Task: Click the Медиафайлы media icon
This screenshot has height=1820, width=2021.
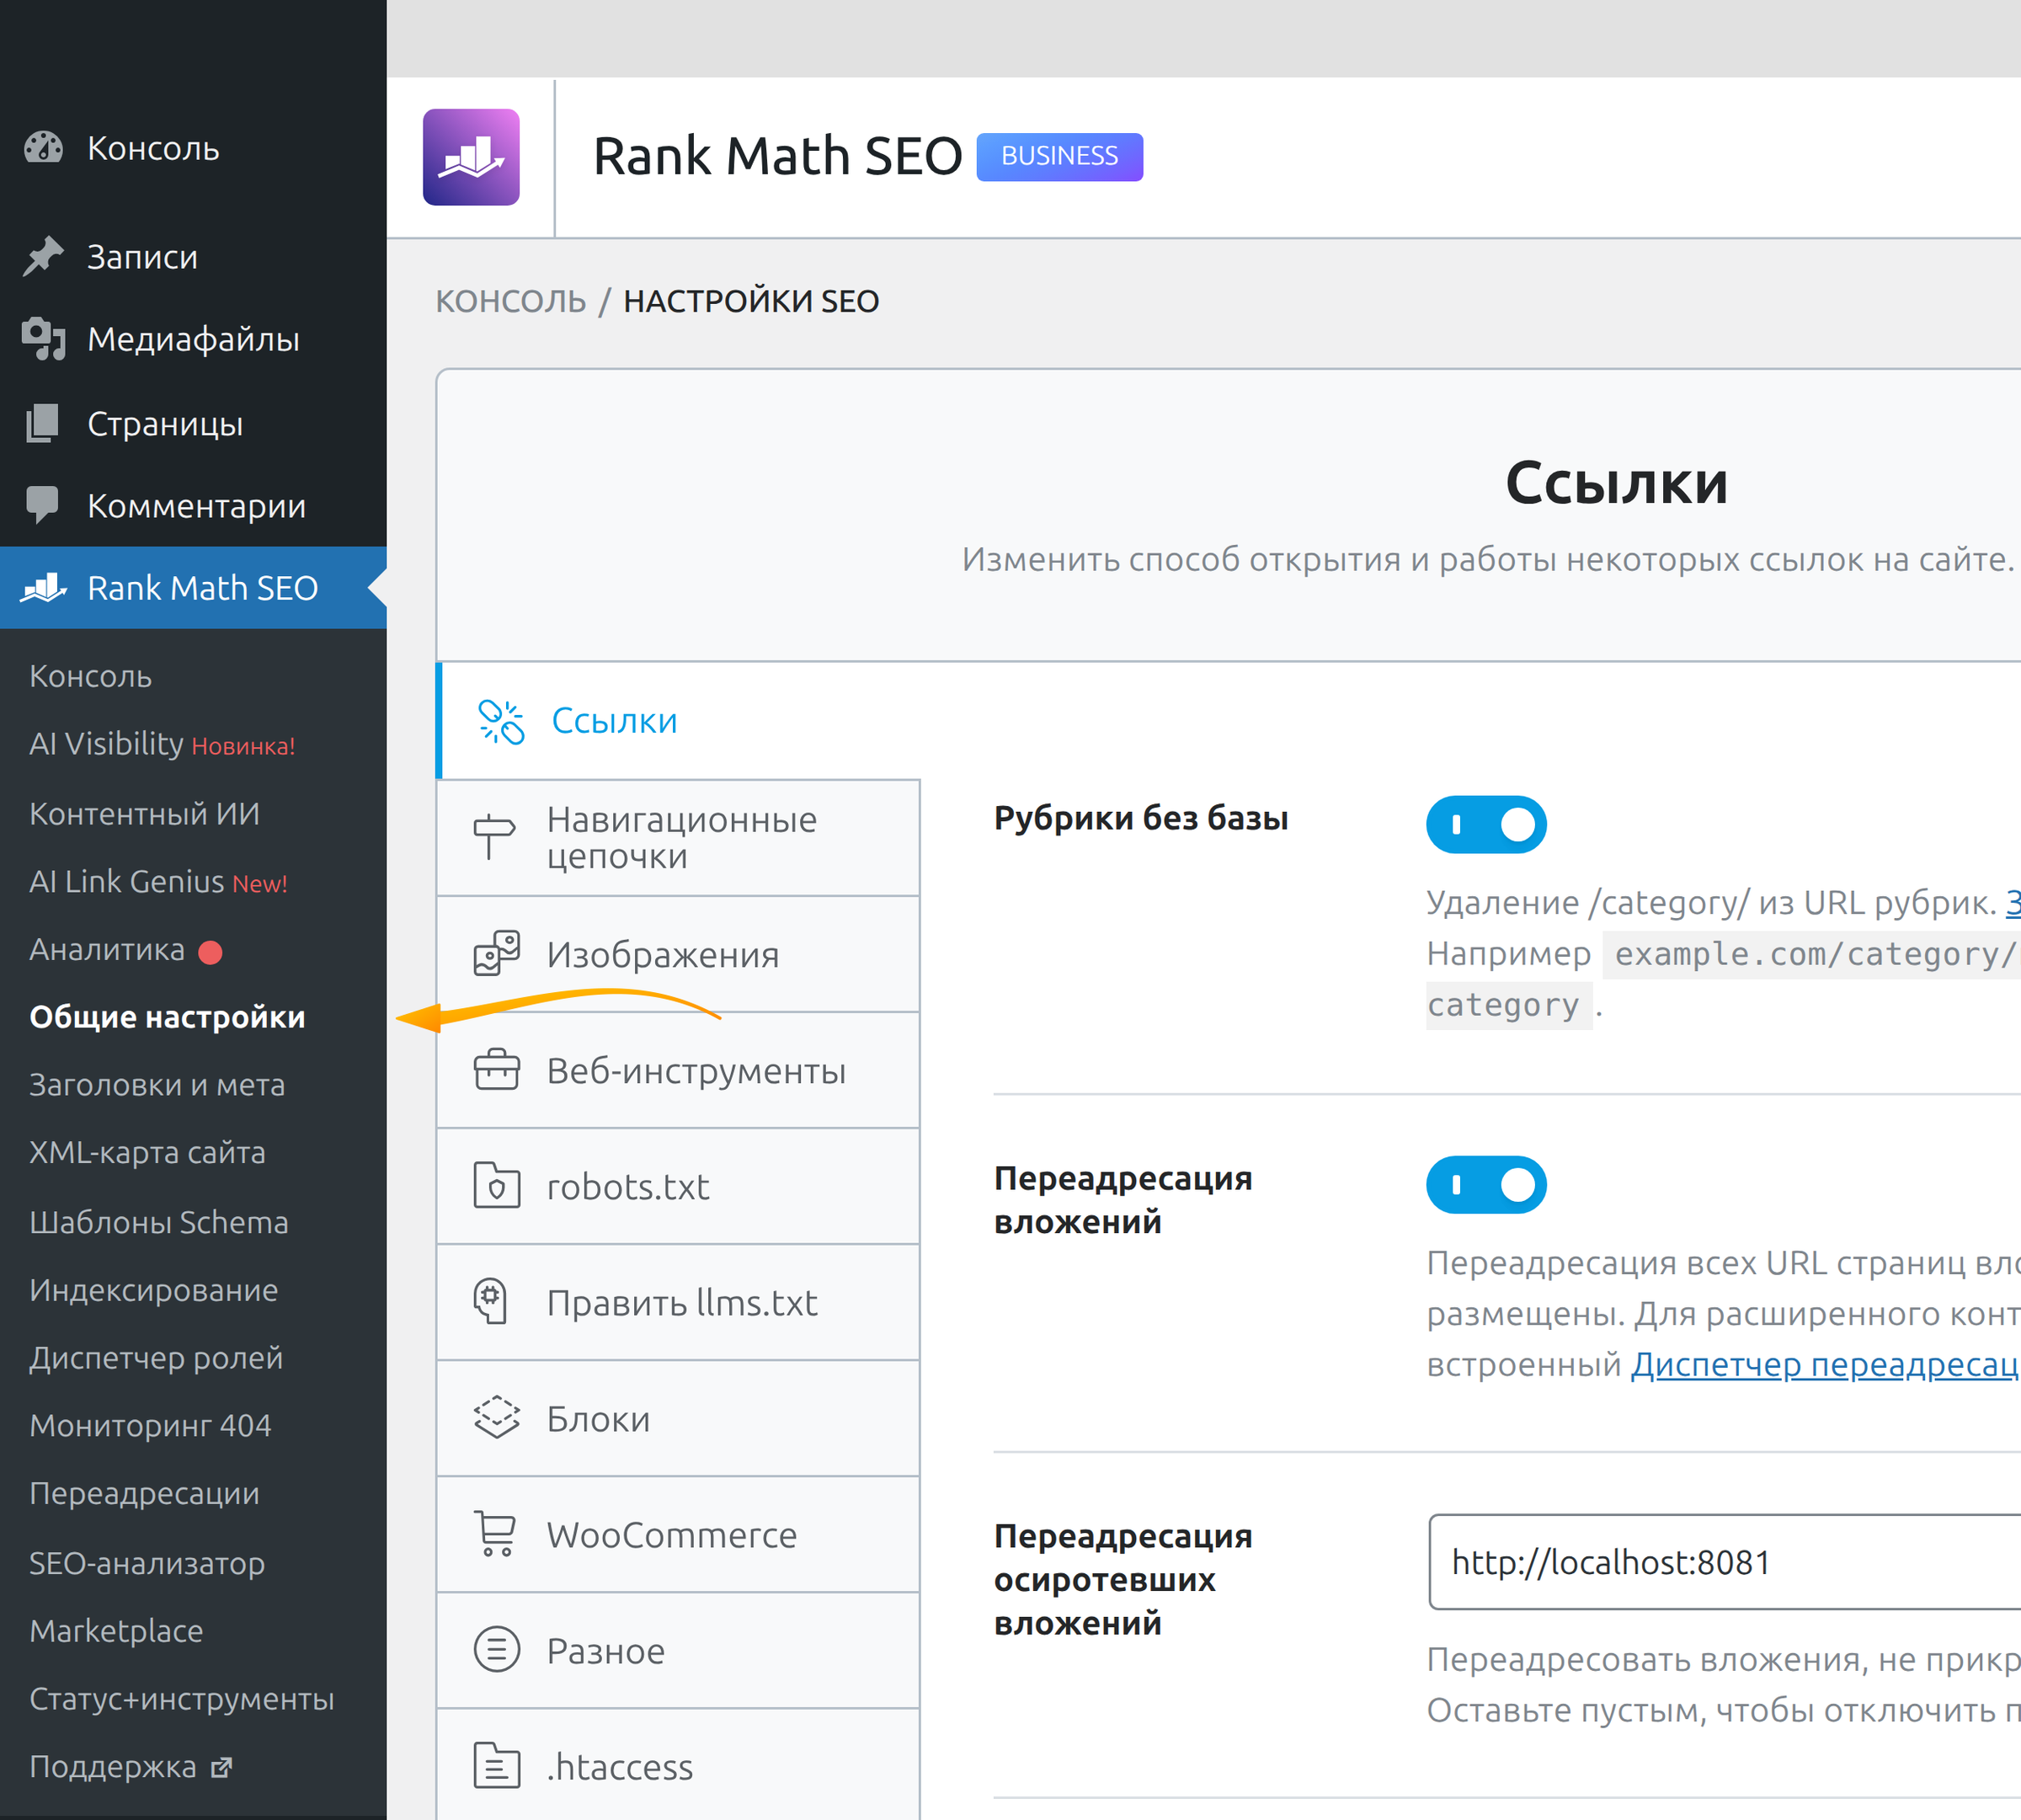Action: (43, 339)
